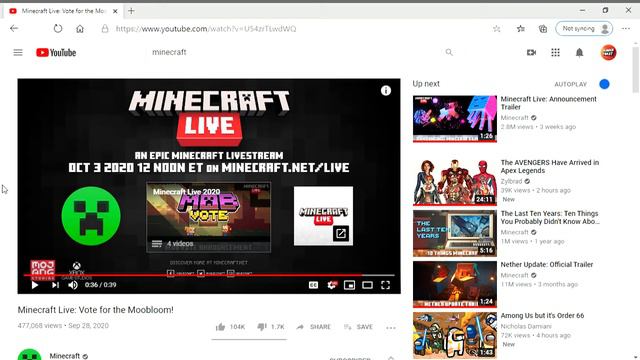
Task: Open browser collections icon
Action: click(x=543, y=29)
